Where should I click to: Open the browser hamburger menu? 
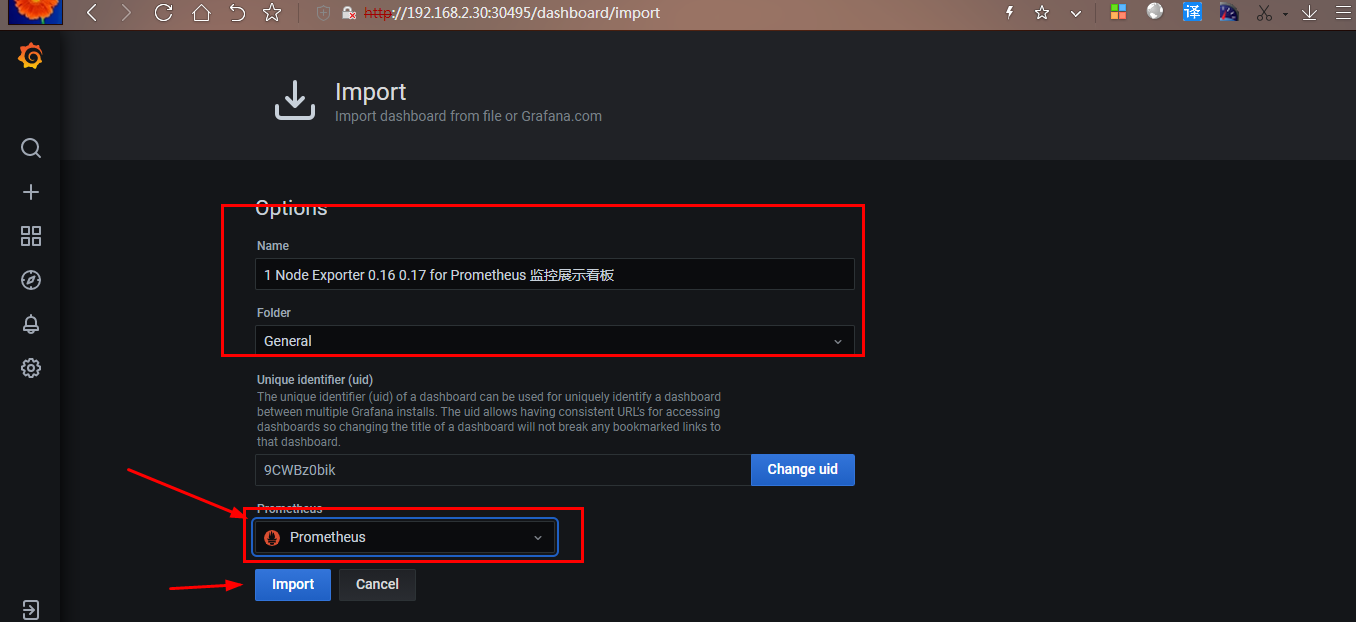coord(1342,13)
